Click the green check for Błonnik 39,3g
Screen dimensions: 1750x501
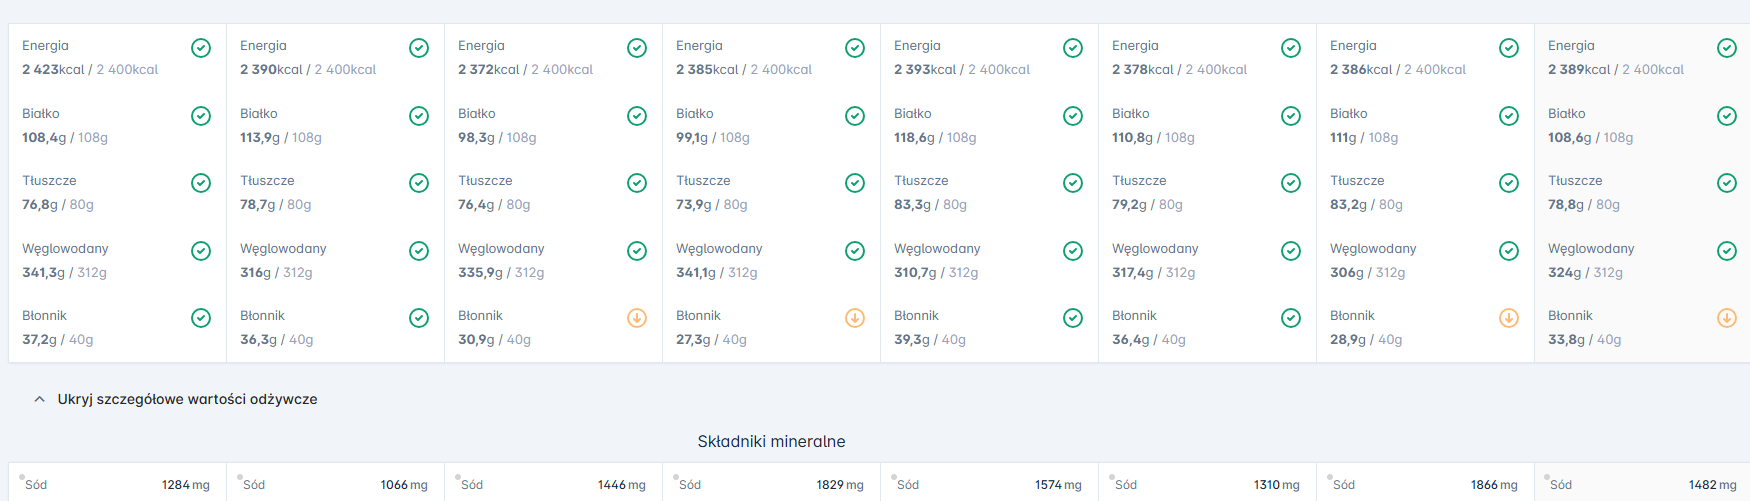[x=1073, y=318]
